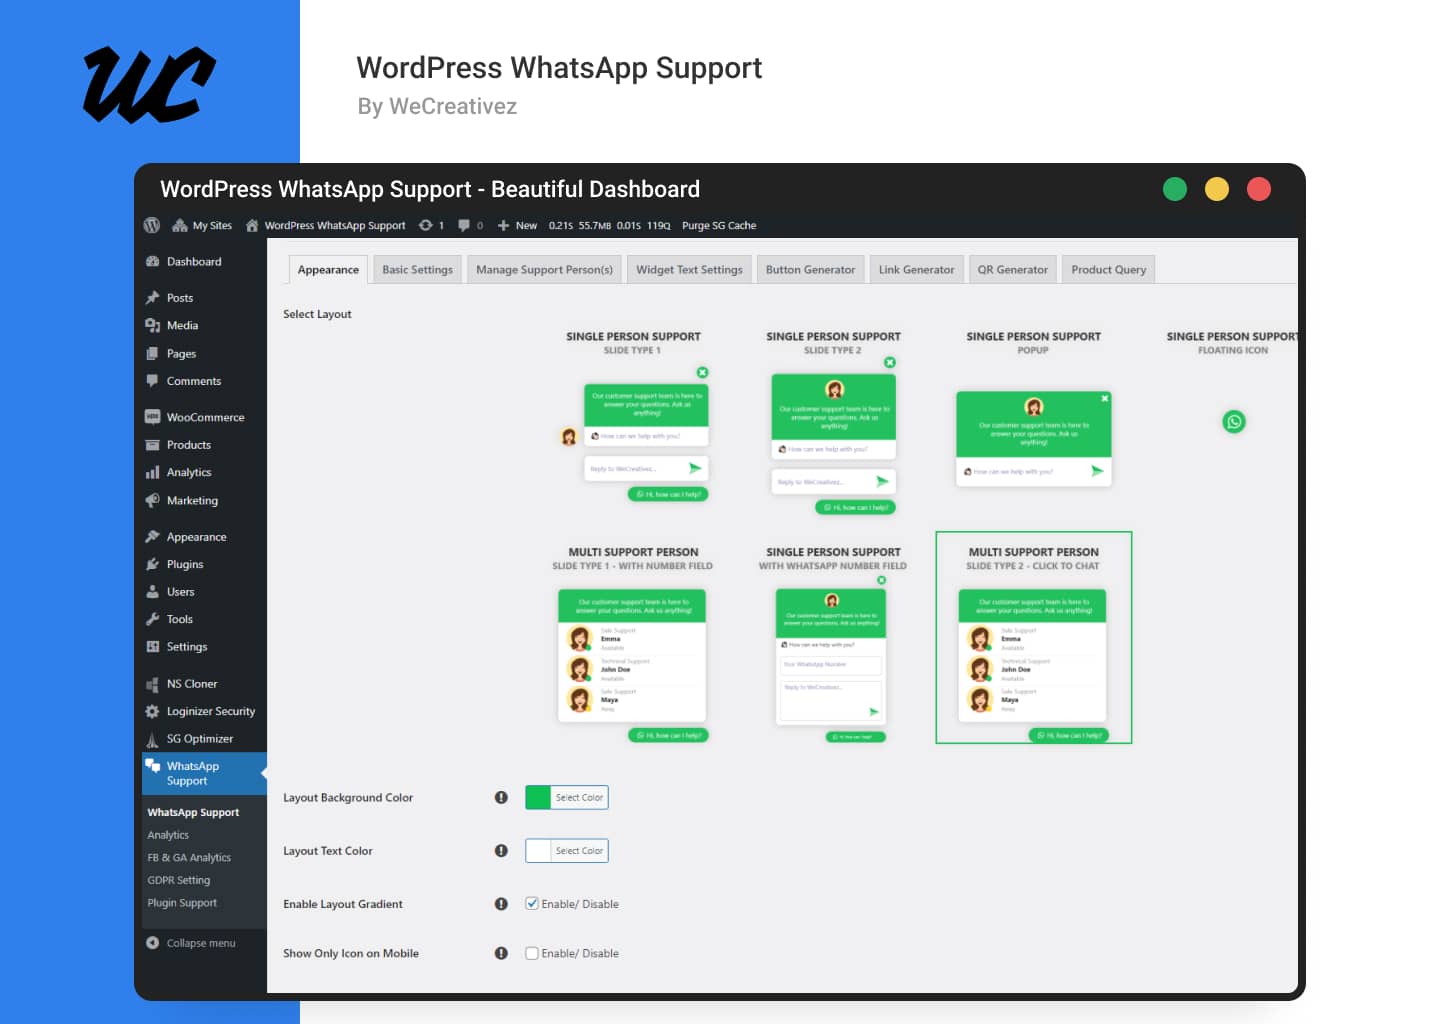Click the green window control dot
This screenshot has width=1440, height=1024.
pos(1175,189)
